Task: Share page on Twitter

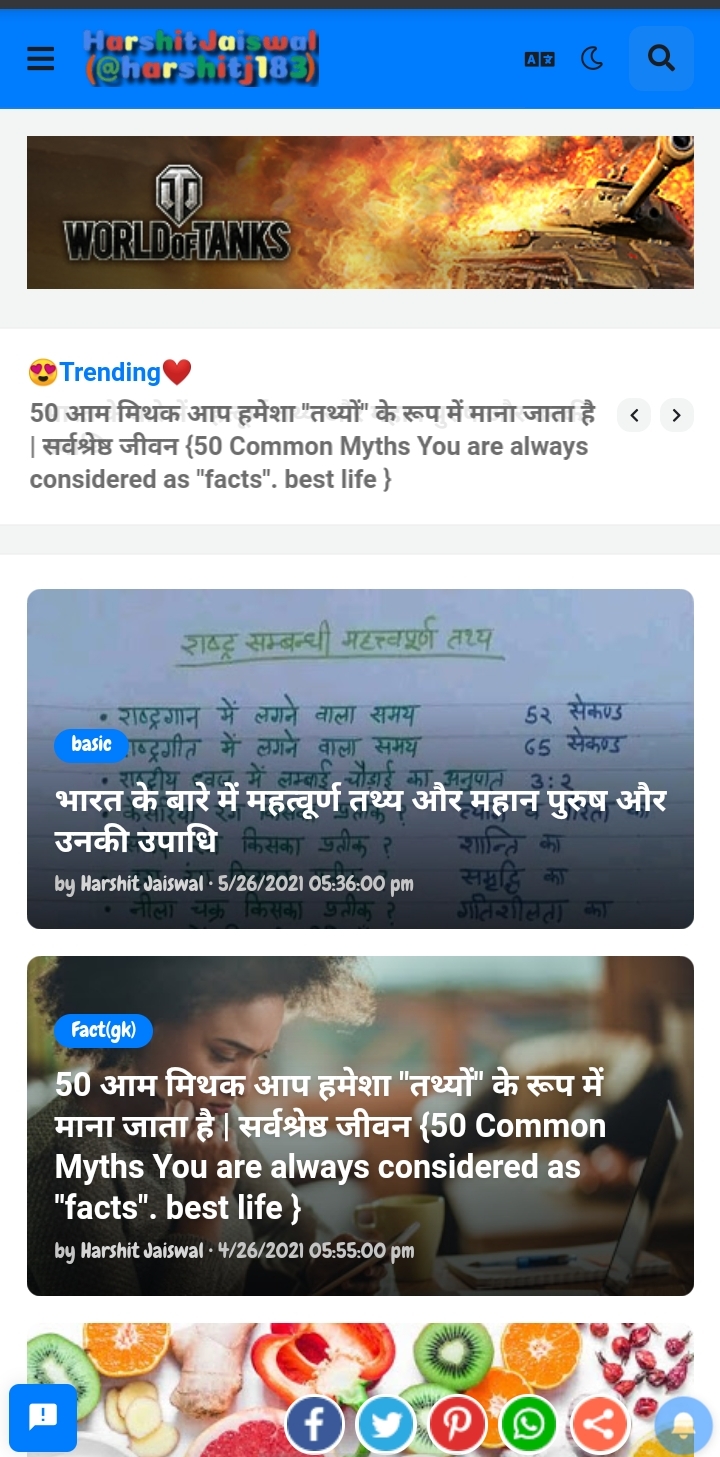Action: pos(386,1424)
